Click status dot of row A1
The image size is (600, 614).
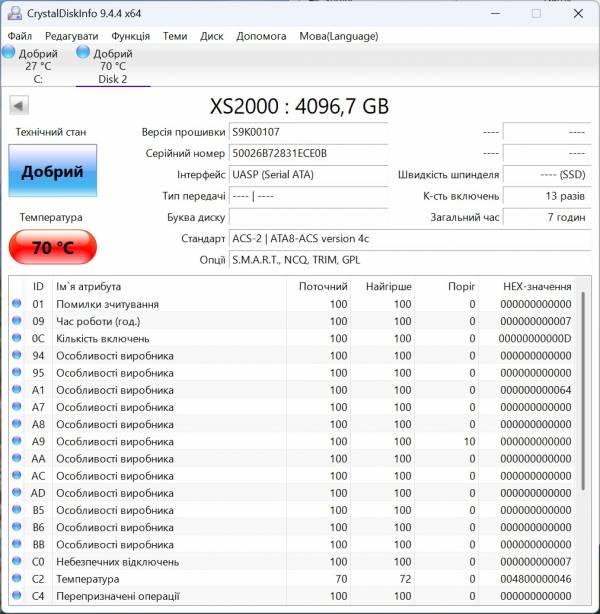click(16, 390)
